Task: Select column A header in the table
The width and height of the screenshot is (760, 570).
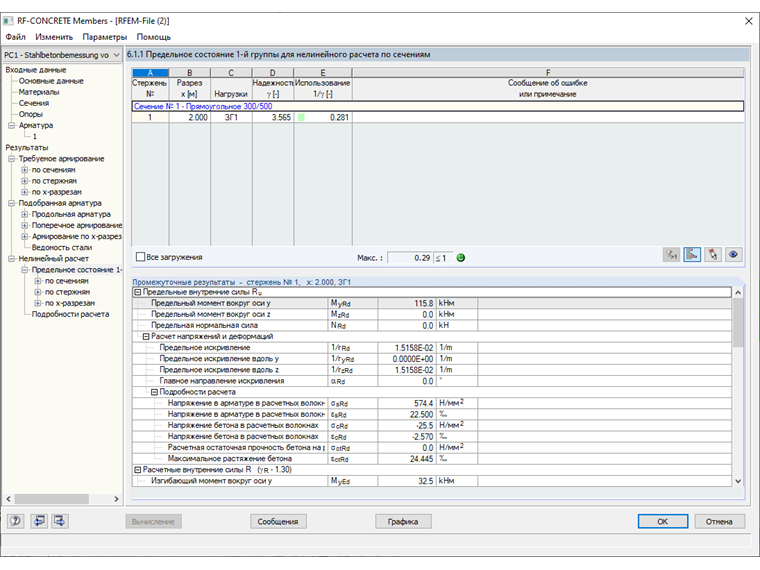Action: click(150, 73)
